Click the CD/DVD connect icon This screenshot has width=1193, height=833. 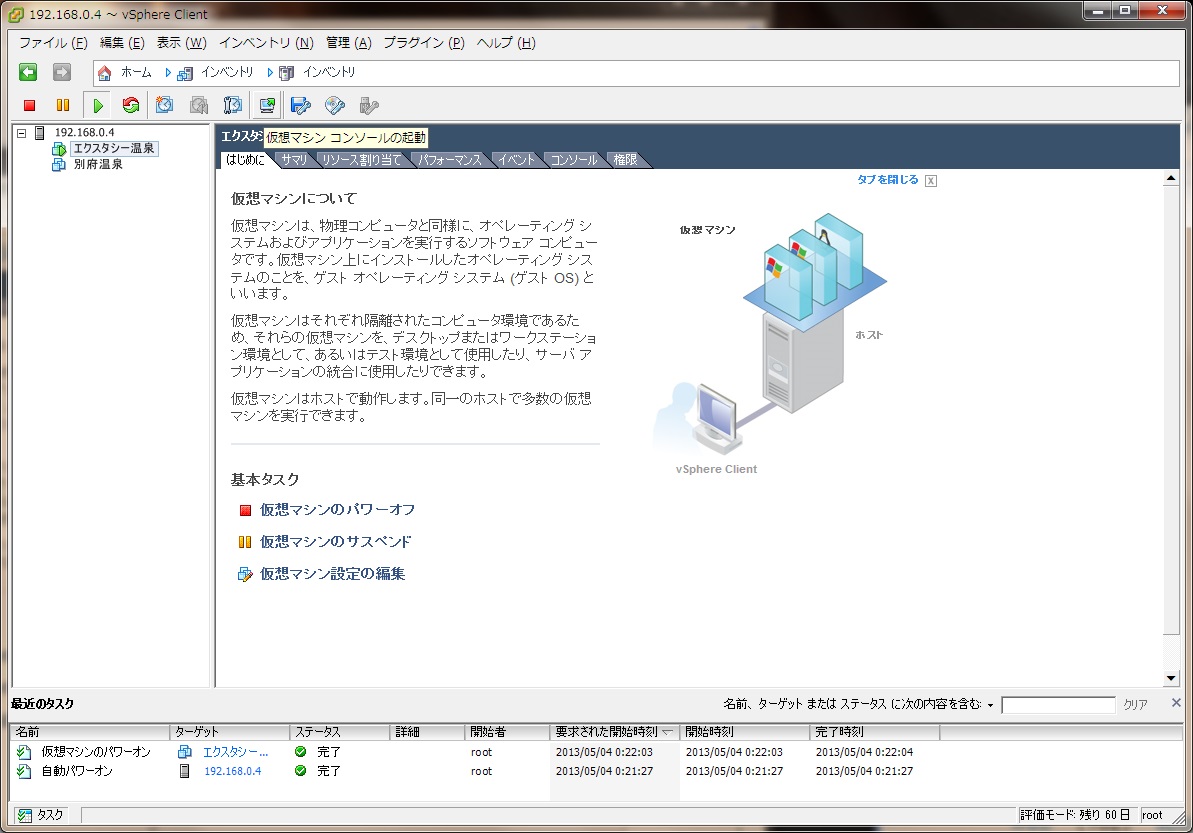[335, 105]
